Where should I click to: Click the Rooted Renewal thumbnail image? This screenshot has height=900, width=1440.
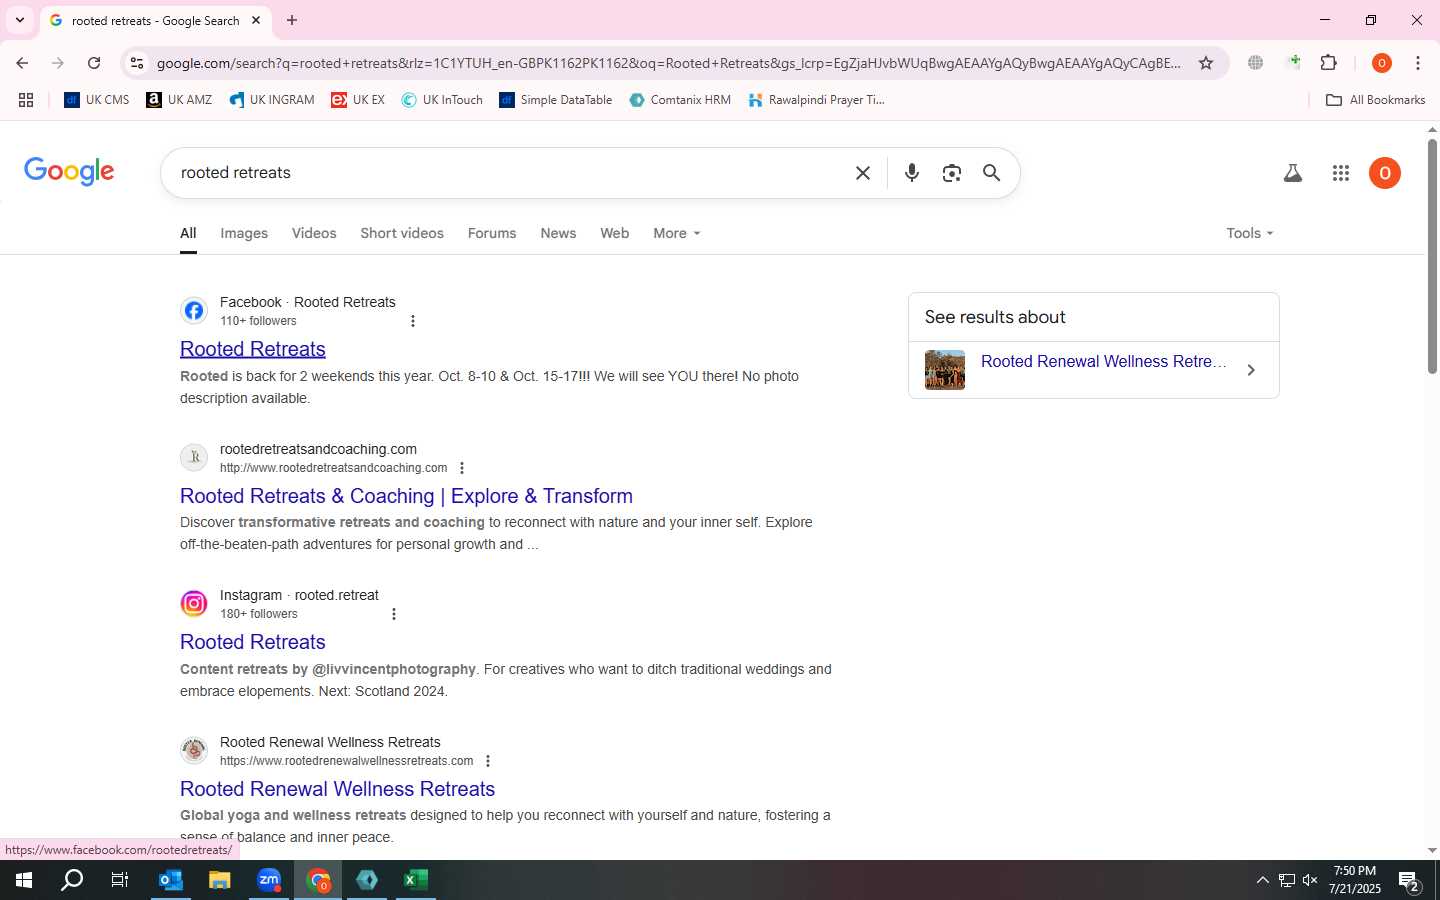945,370
